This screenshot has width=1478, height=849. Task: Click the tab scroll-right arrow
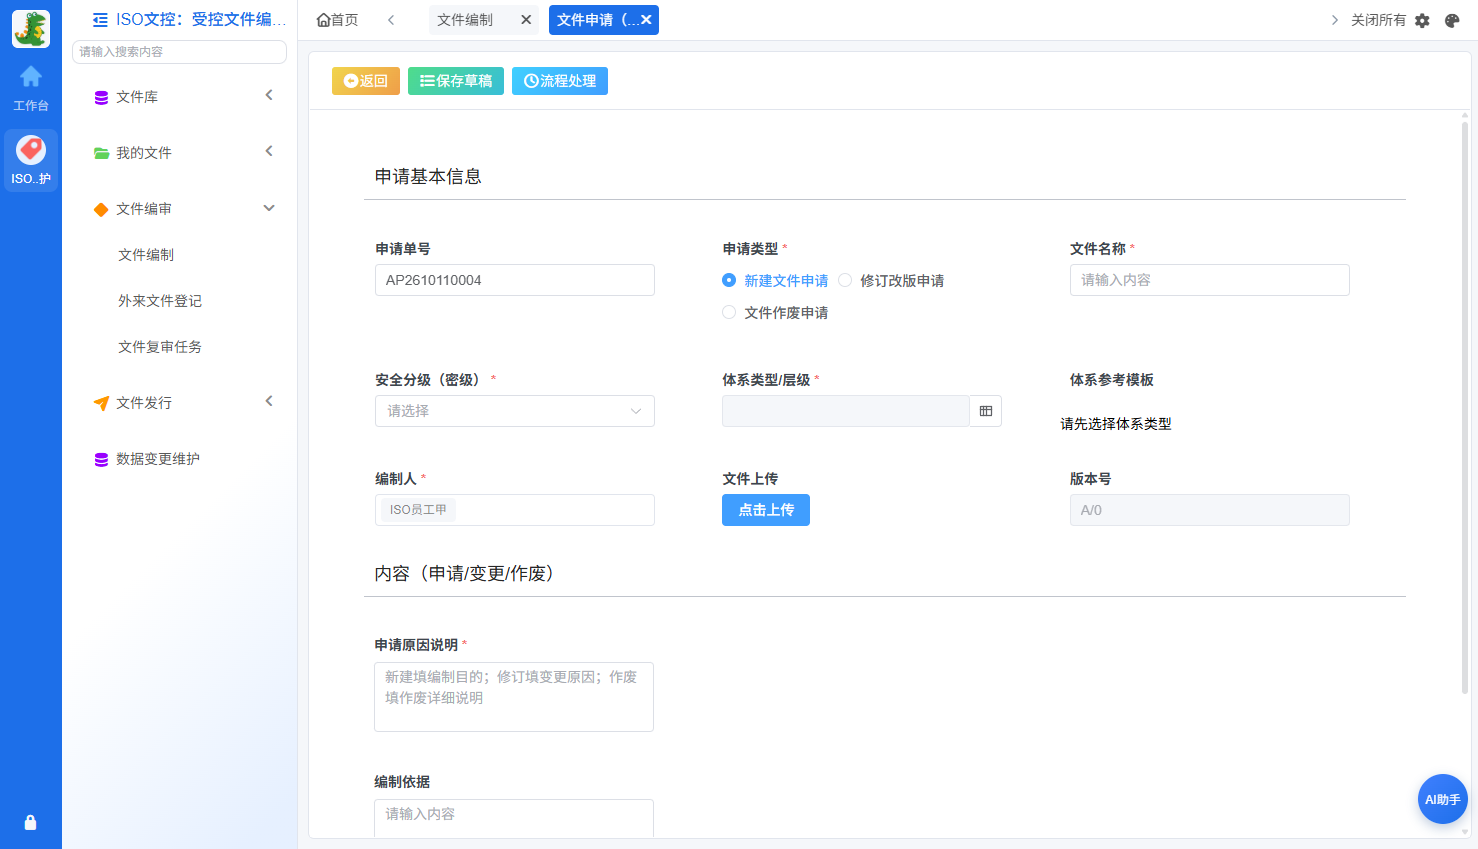click(x=1334, y=20)
